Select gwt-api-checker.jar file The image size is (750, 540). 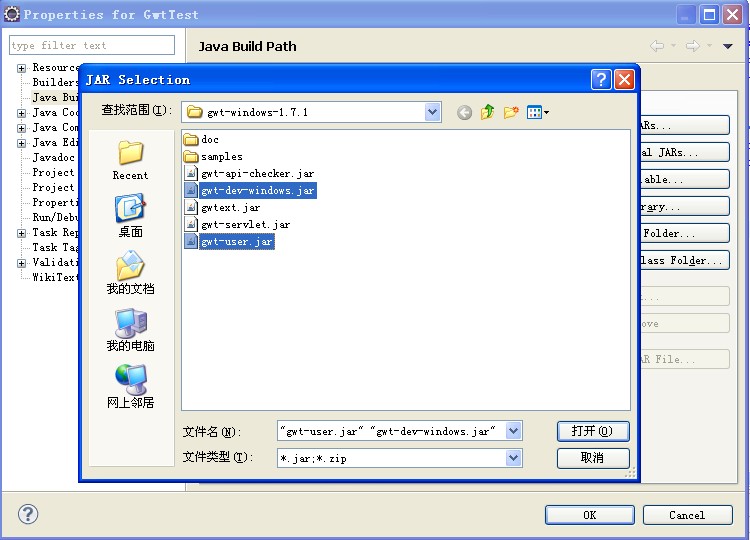coord(250,173)
